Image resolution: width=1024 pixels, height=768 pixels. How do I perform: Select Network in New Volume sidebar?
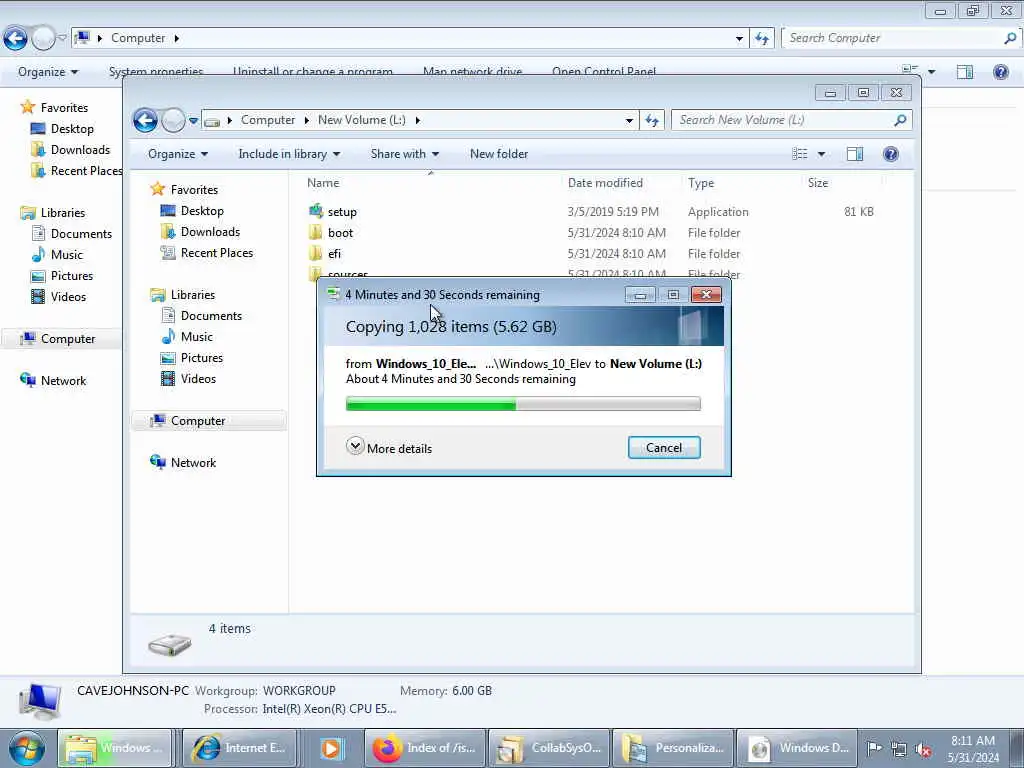(x=193, y=462)
